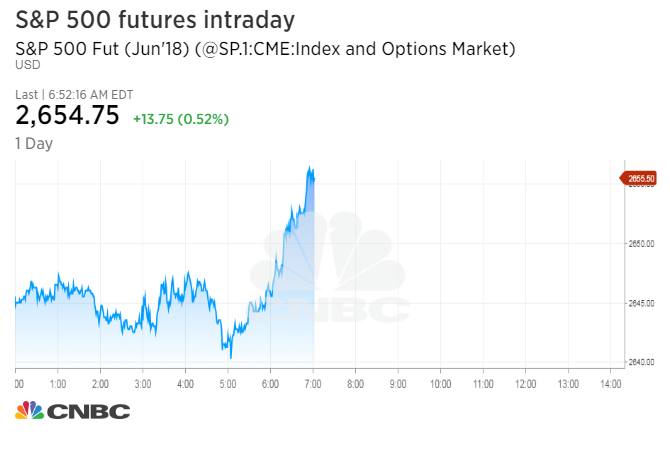Click the CNBC wordmark at bottom left
Viewport: 670px width, 450px height.
pyautogui.click(x=88, y=411)
